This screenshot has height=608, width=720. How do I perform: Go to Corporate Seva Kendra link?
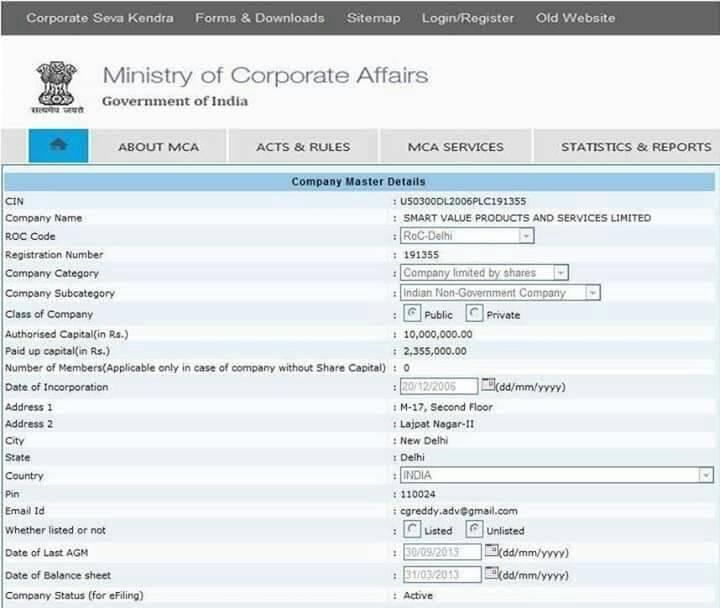pyautogui.click(x=100, y=18)
